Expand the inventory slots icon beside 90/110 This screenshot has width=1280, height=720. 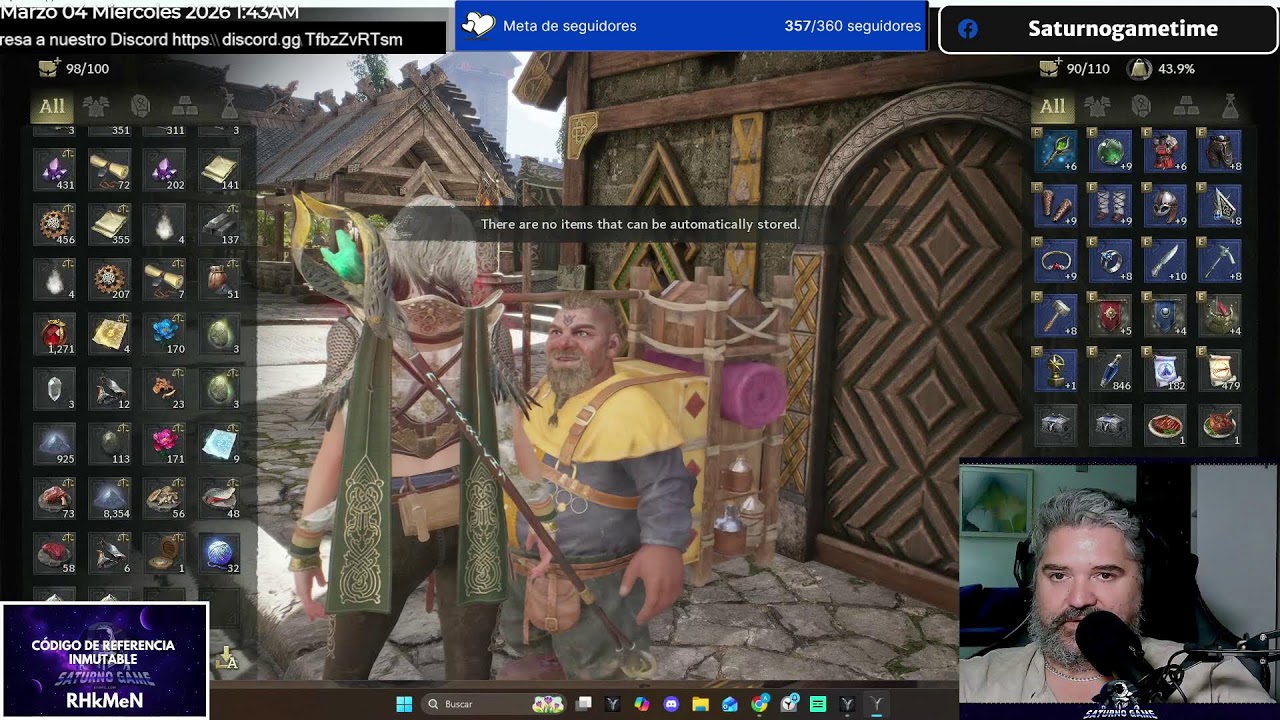pos(1049,68)
